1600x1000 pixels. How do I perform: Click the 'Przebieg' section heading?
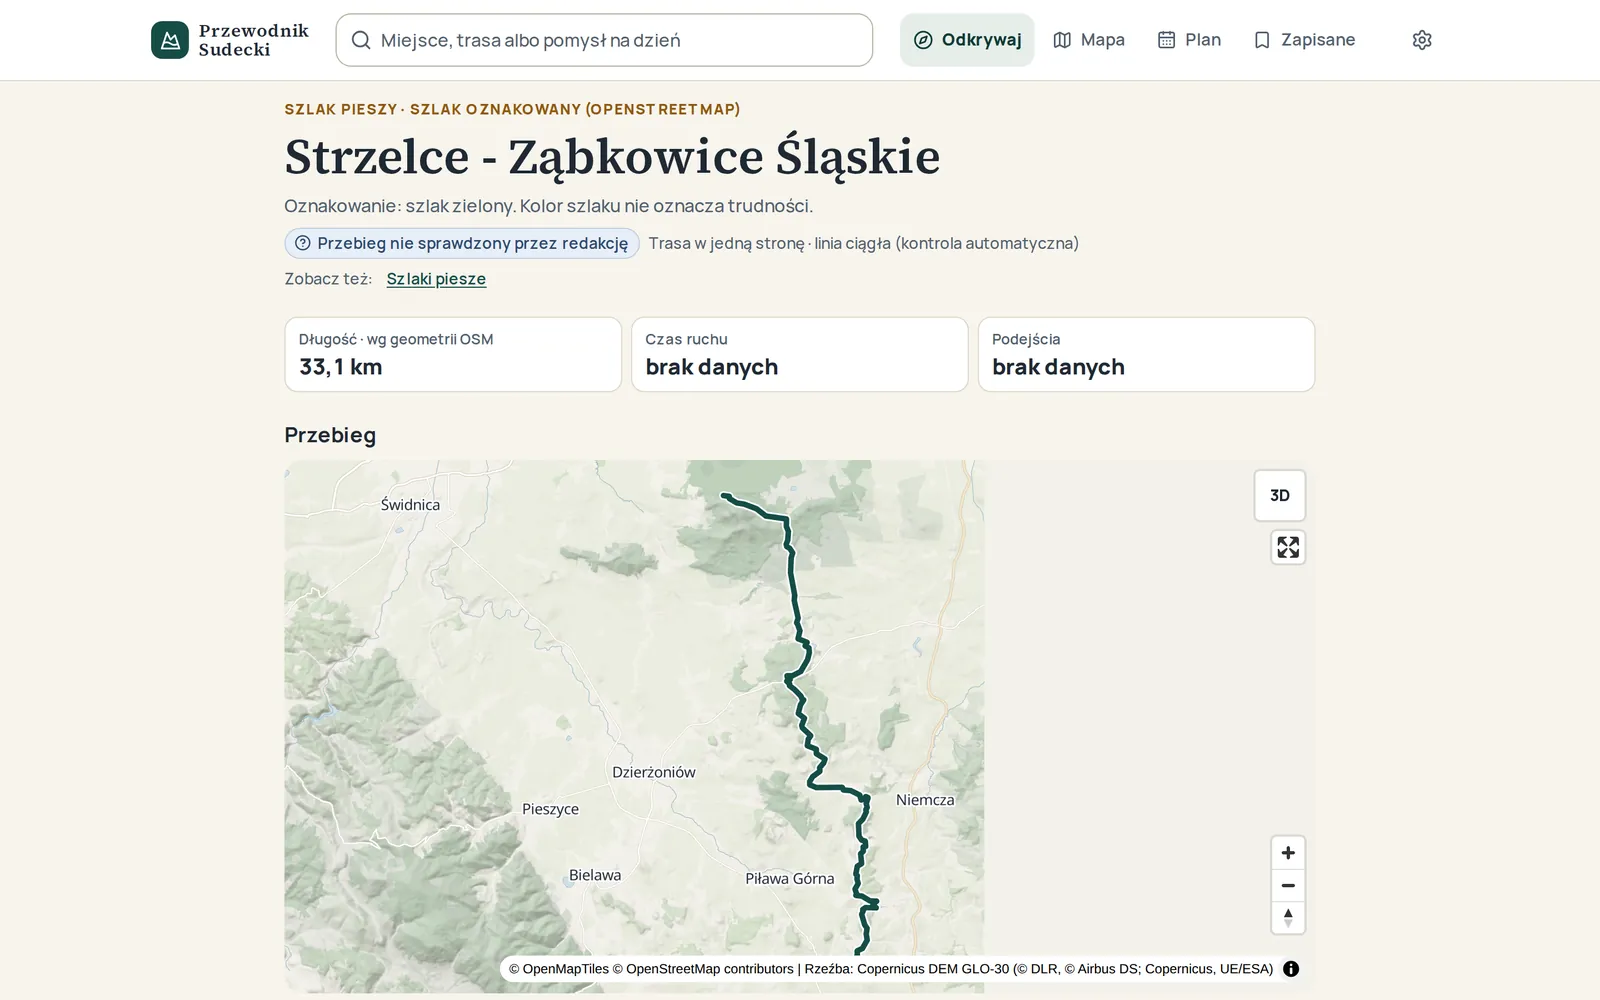click(x=330, y=435)
